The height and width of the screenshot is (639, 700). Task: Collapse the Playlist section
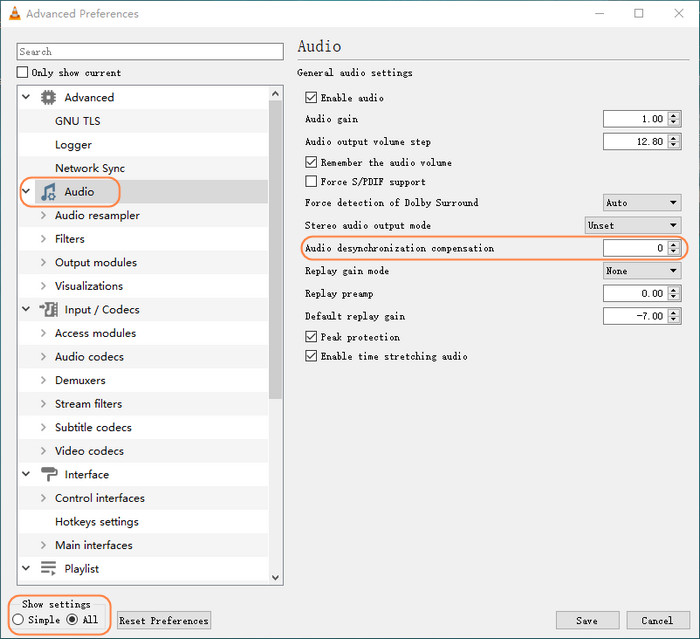(x=26, y=568)
